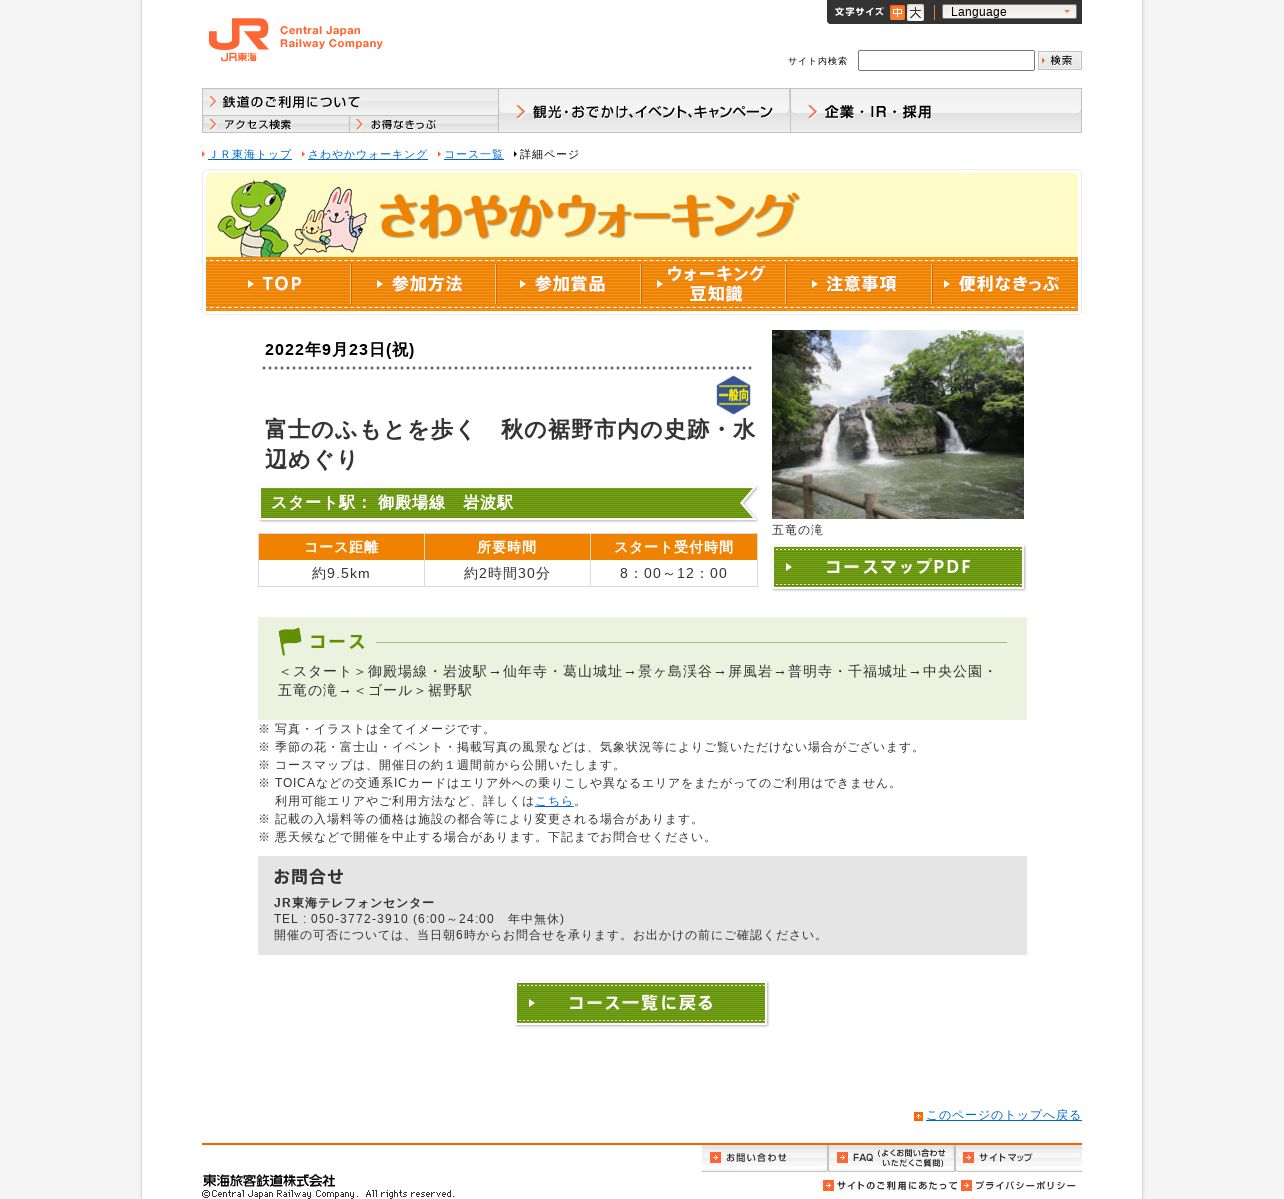Click the 約9.5km distance cell

pos(341,573)
